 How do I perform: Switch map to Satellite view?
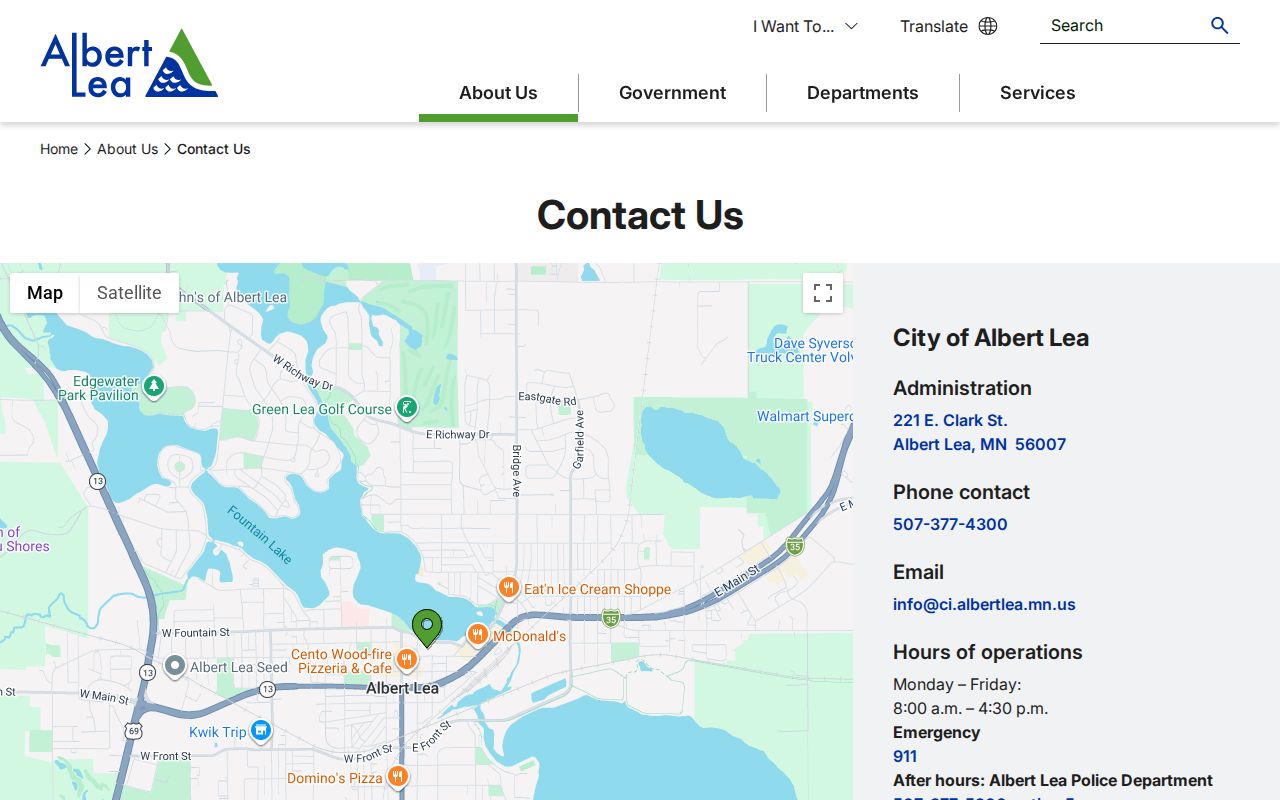129,293
